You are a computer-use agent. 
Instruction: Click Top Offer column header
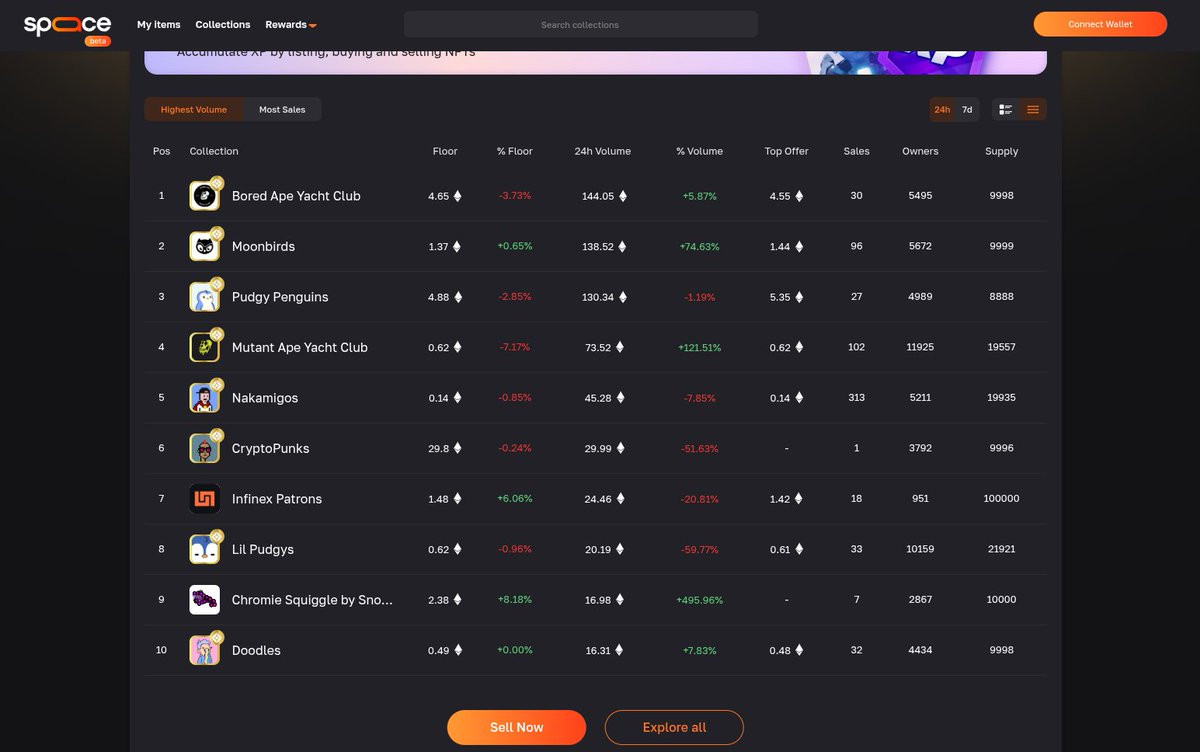click(787, 151)
